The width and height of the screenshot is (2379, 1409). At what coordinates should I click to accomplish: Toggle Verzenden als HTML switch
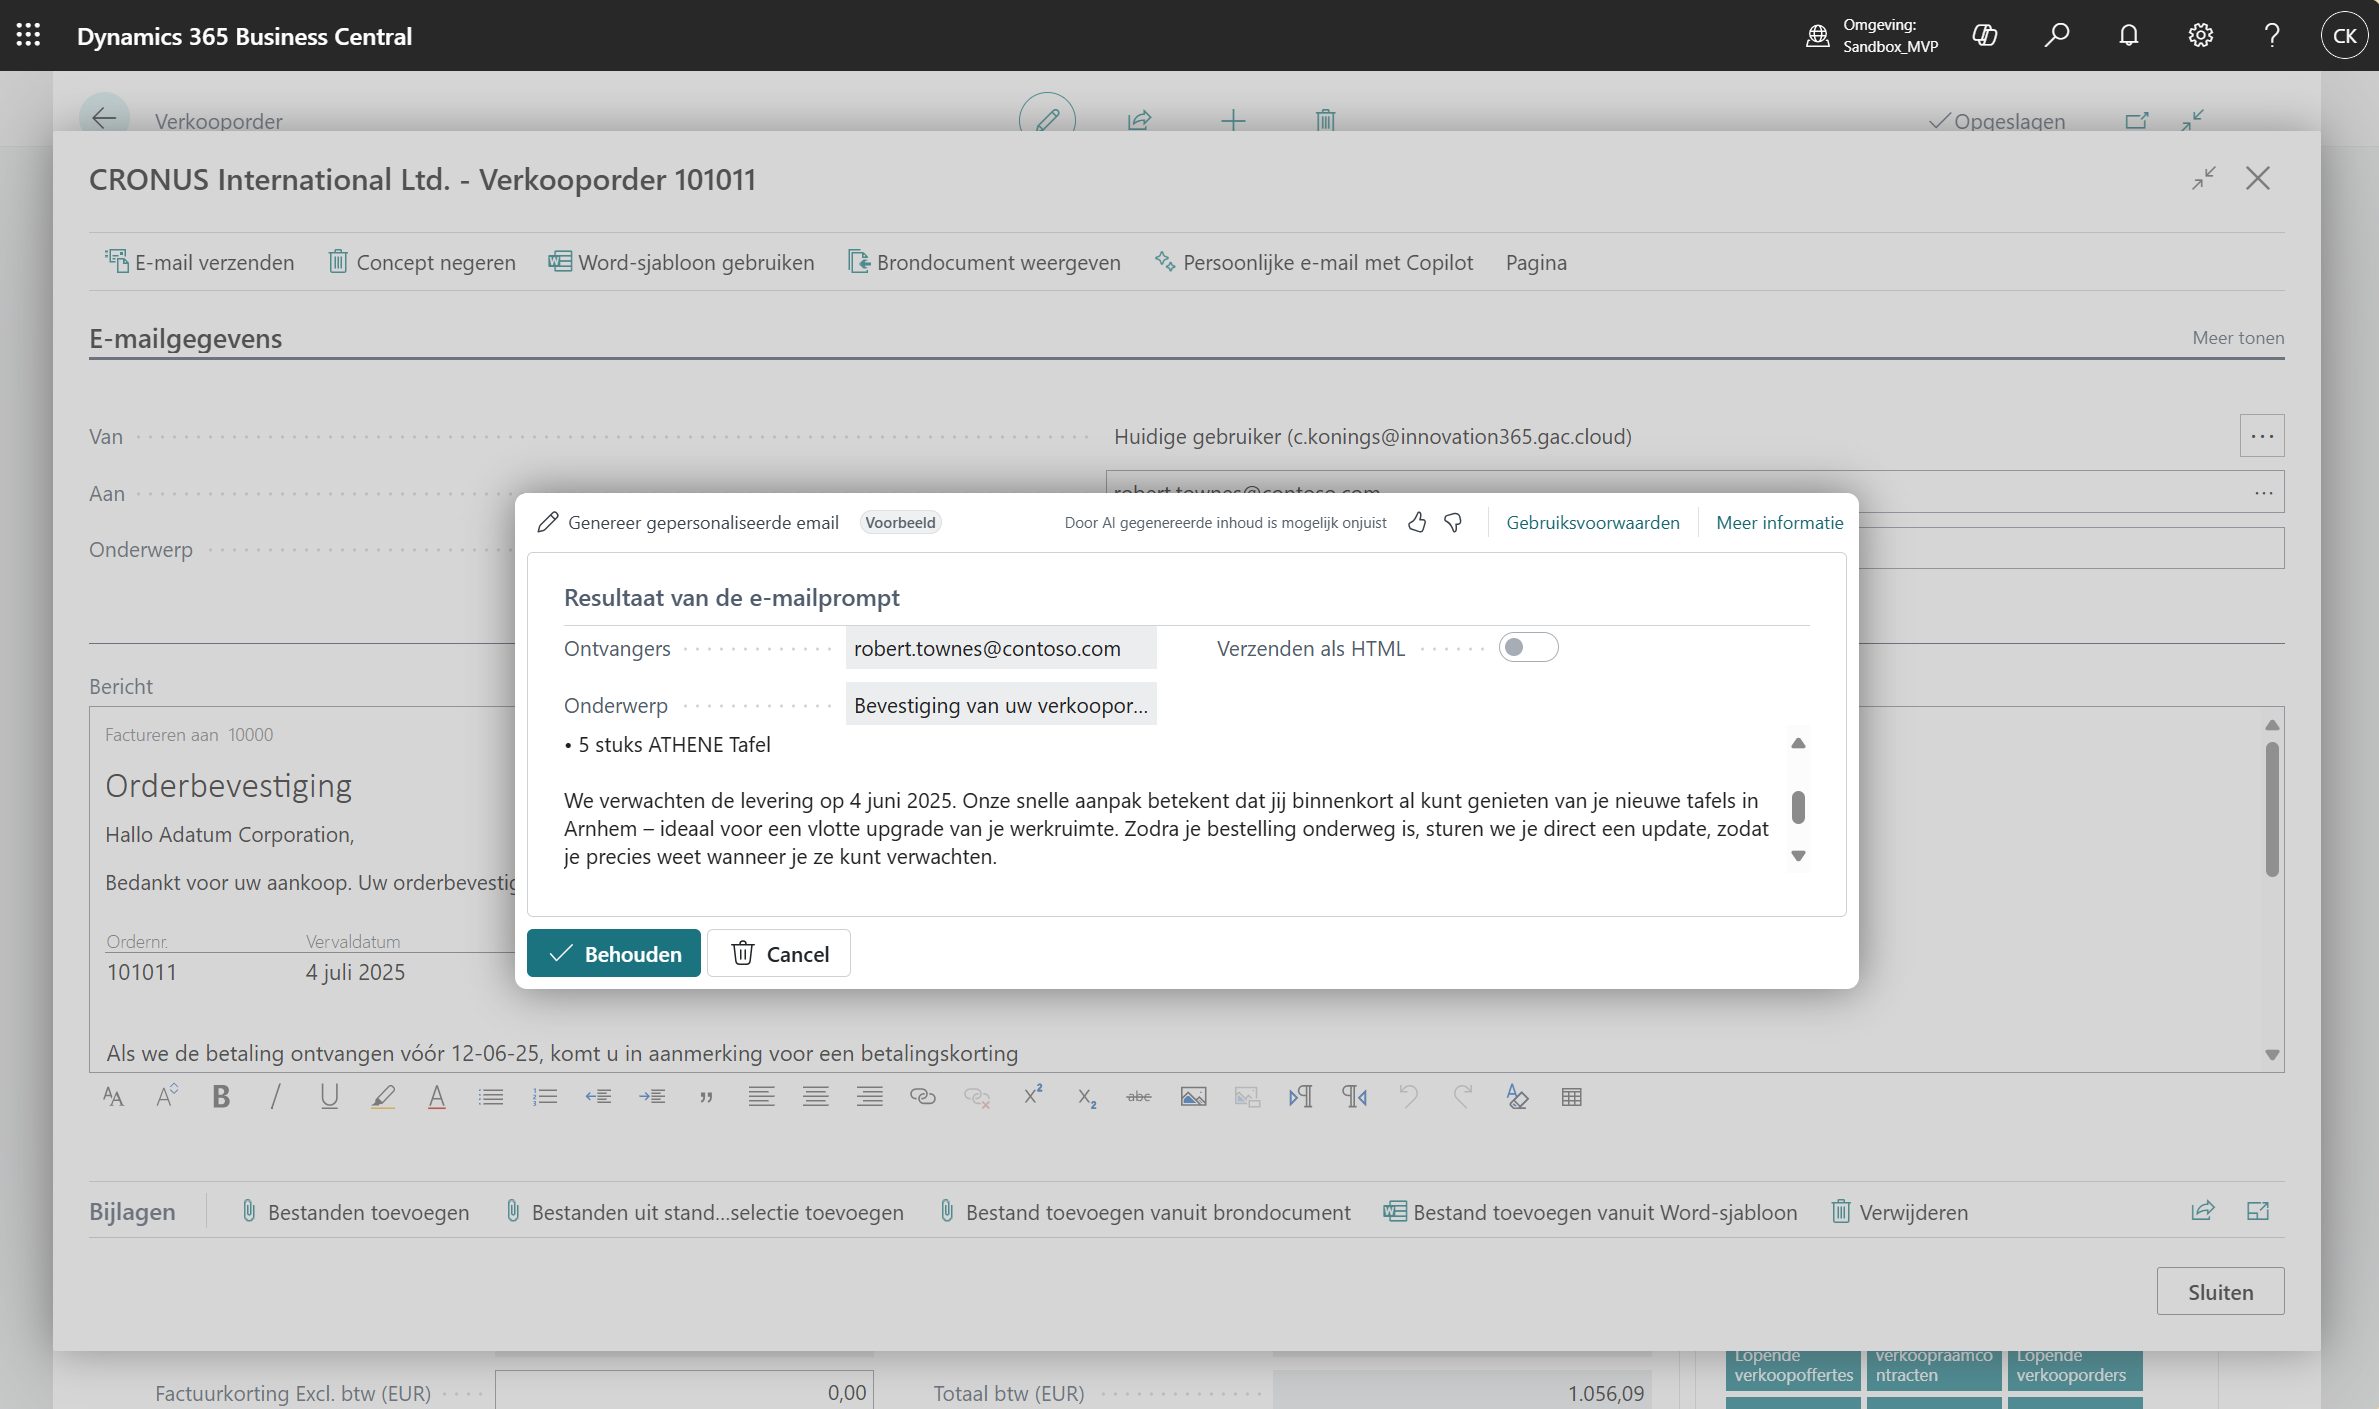tap(1527, 648)
